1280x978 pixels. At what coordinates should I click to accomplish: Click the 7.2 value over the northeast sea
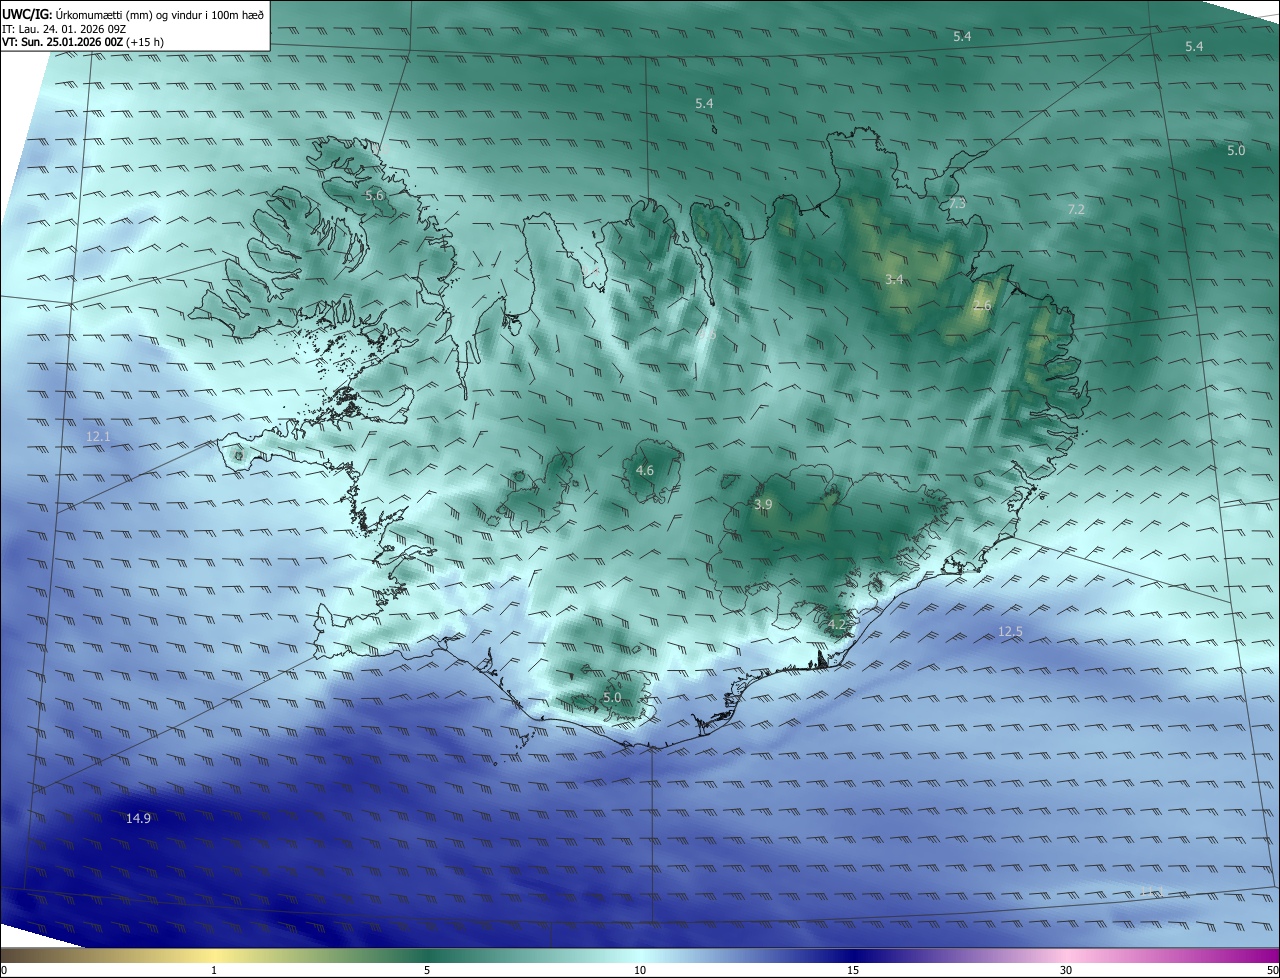1076,209
